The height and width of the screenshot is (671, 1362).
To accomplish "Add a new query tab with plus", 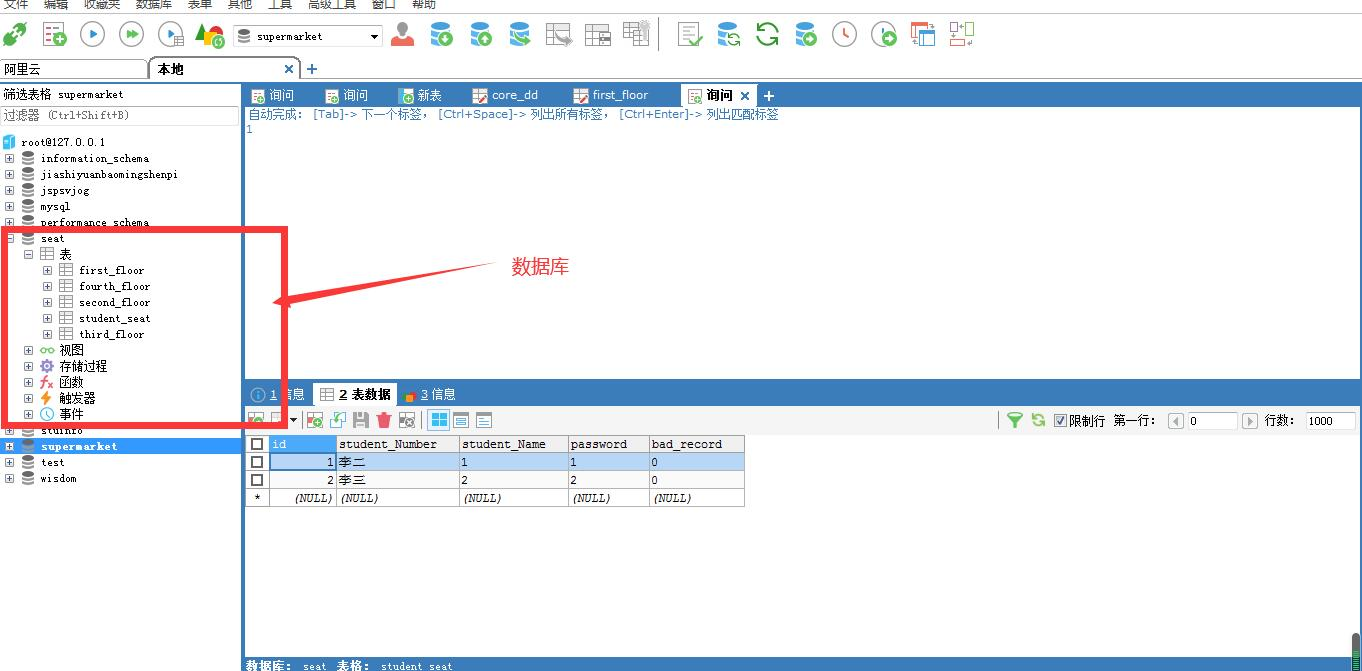I will [x=769, y=96].
